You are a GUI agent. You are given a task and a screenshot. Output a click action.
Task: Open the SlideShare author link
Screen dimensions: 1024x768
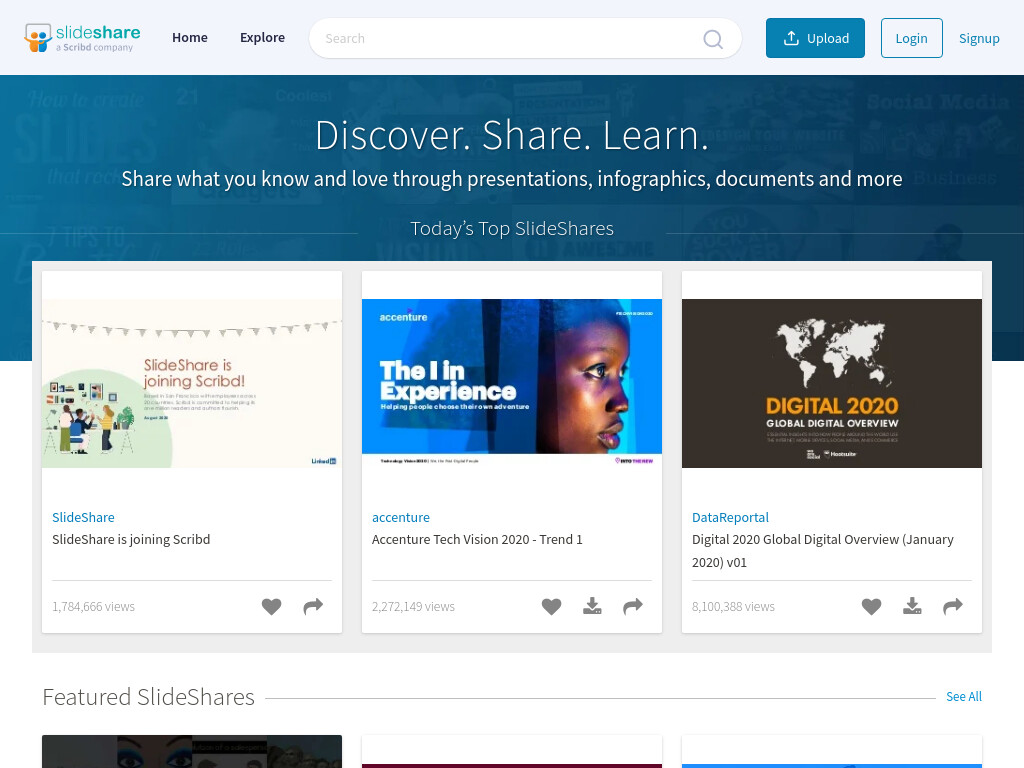84,517
